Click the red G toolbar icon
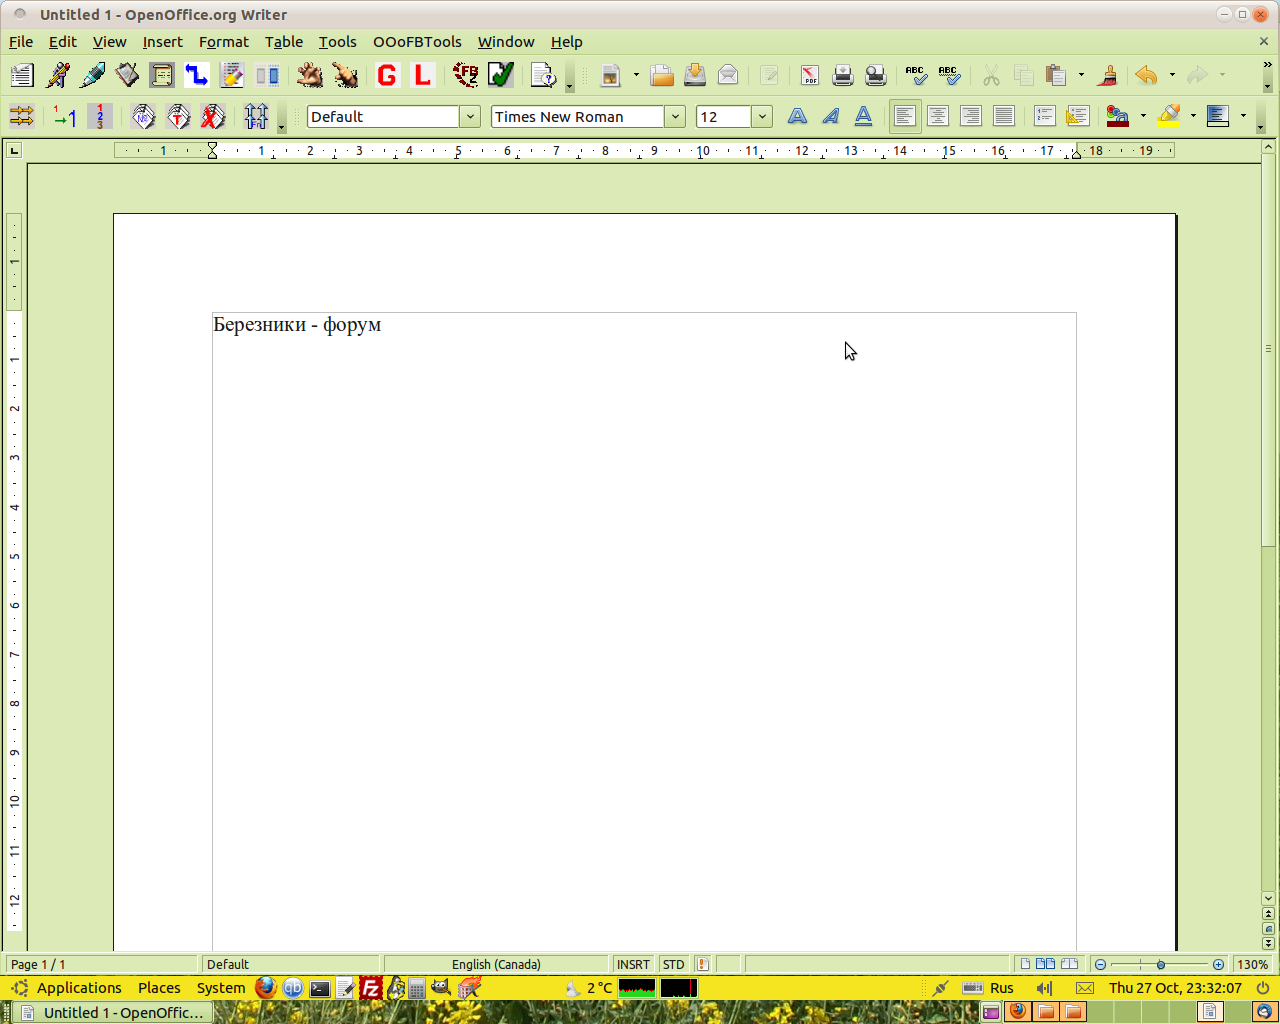The height and width of the screenshot is (1024, 1280). pos(387,76)
